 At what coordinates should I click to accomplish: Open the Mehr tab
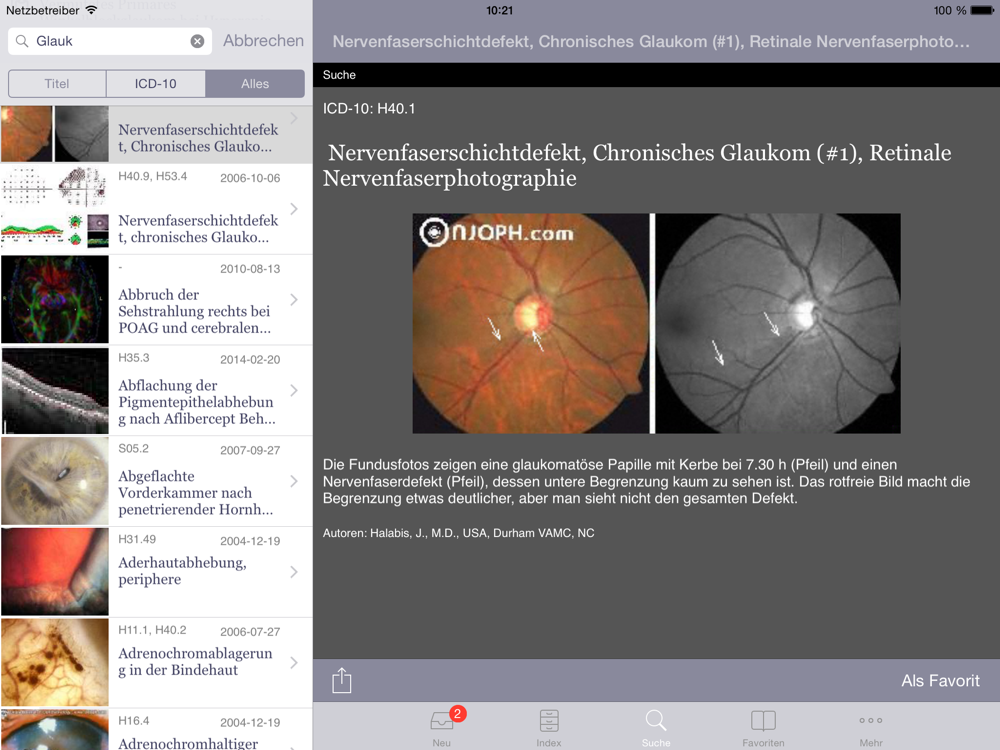tap(871, 728)
